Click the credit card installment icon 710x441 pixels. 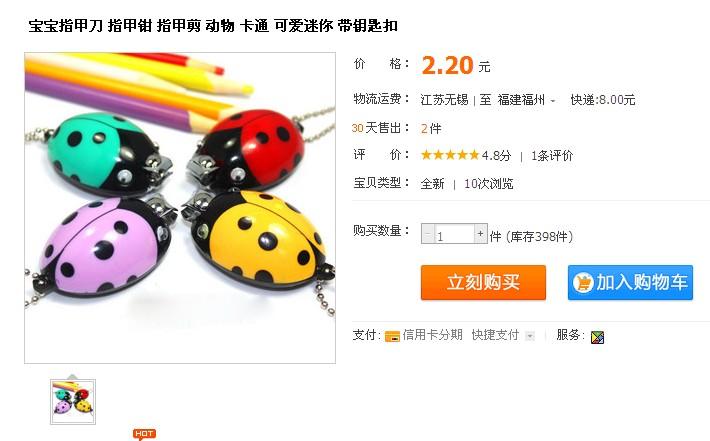(x=392, y=336)
